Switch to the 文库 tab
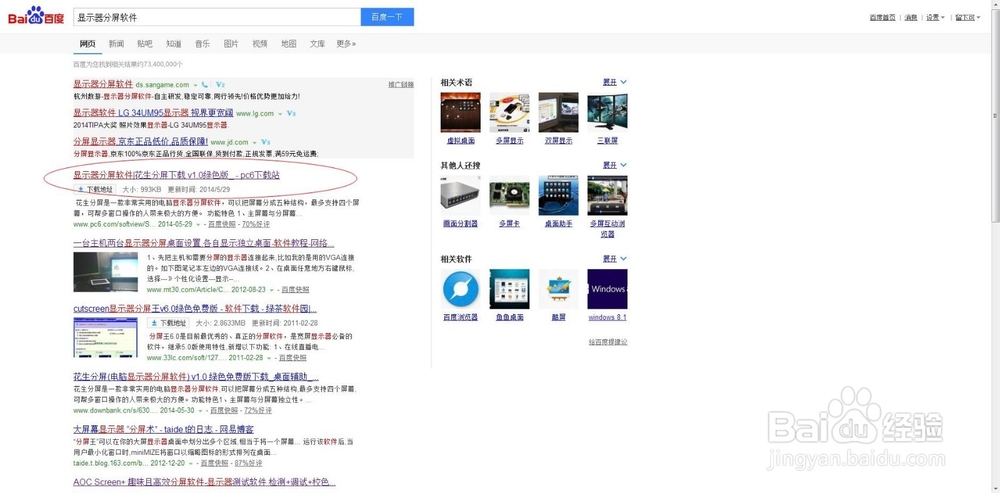 318,44
